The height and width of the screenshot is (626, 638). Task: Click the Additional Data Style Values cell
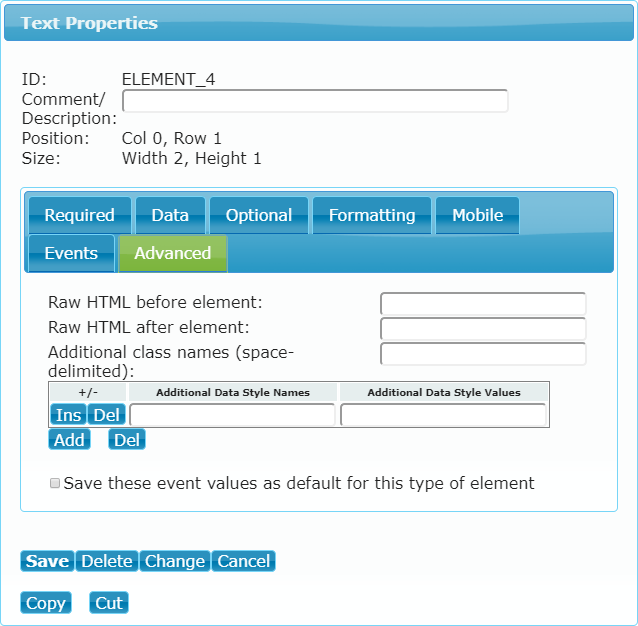[x=443, y=414]
